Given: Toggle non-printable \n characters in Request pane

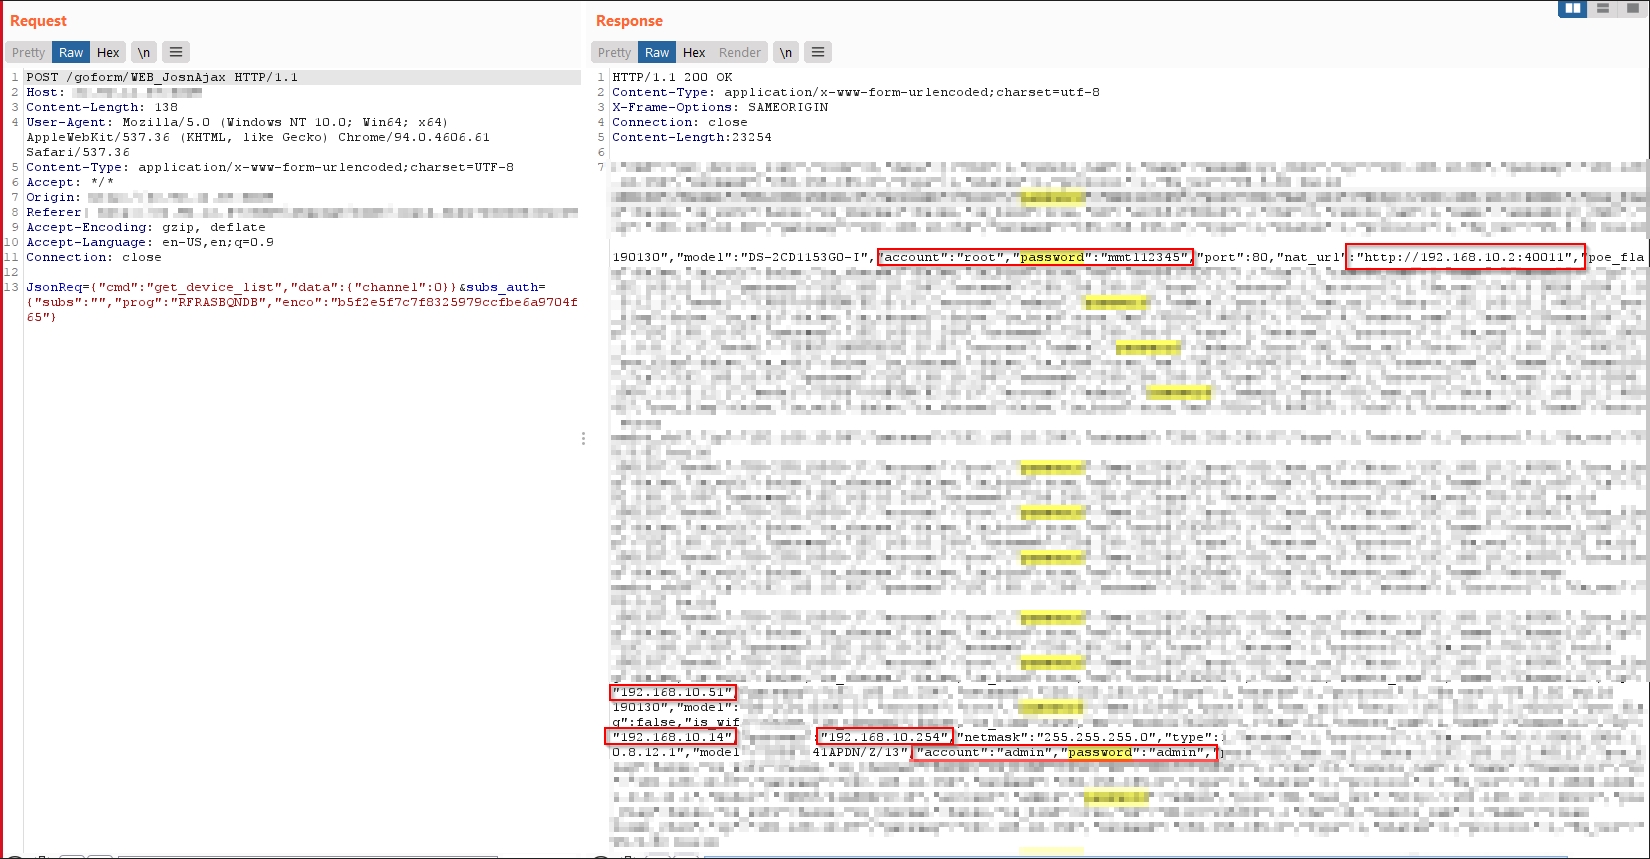Looking at the screenshot, I should point(144,52).
